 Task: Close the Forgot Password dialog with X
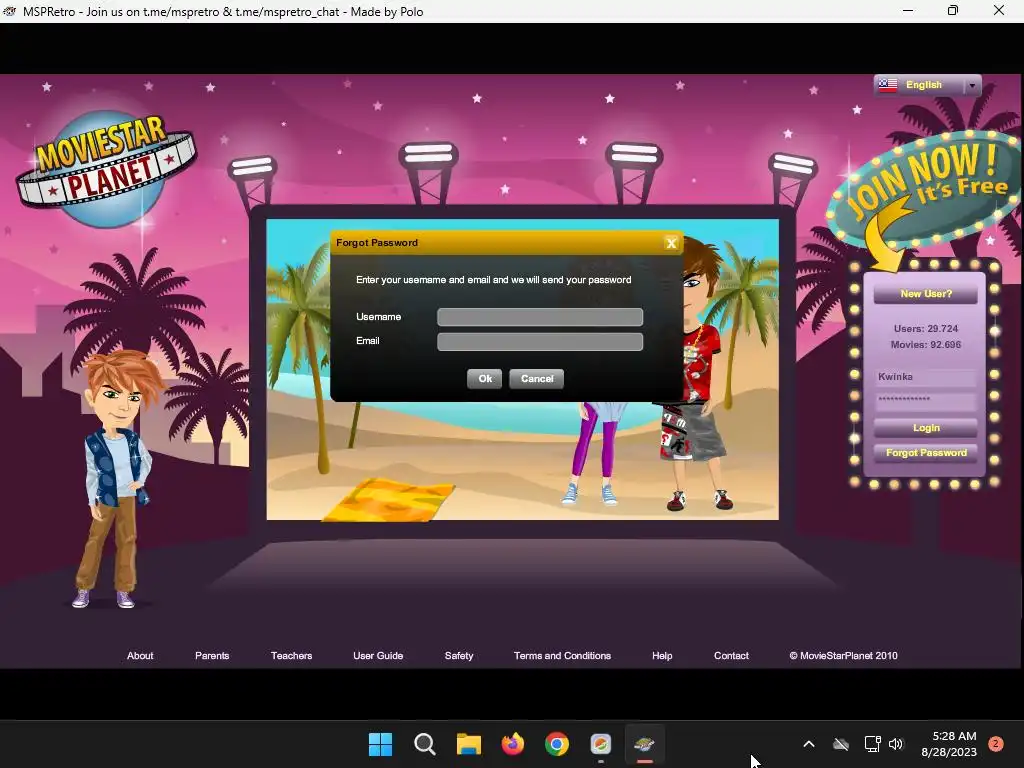point(671,243)
